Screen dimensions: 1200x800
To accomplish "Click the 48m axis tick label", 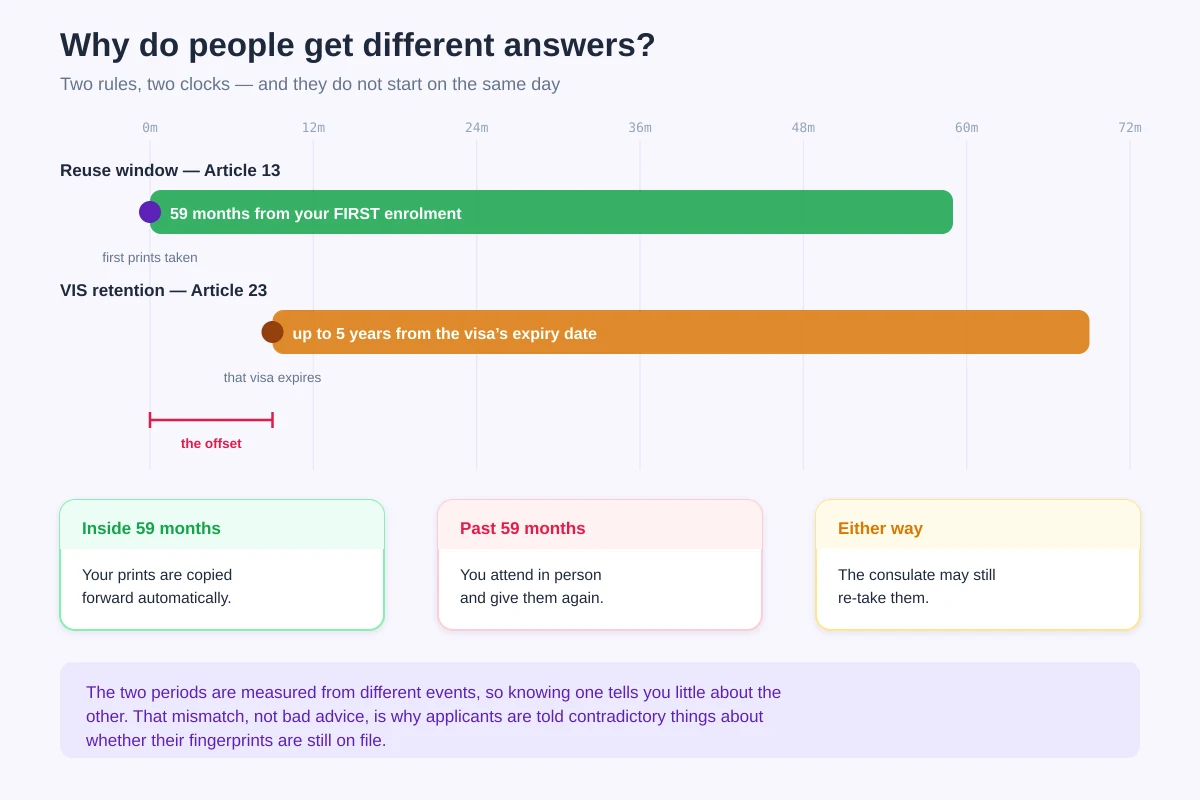I will 803,127.
